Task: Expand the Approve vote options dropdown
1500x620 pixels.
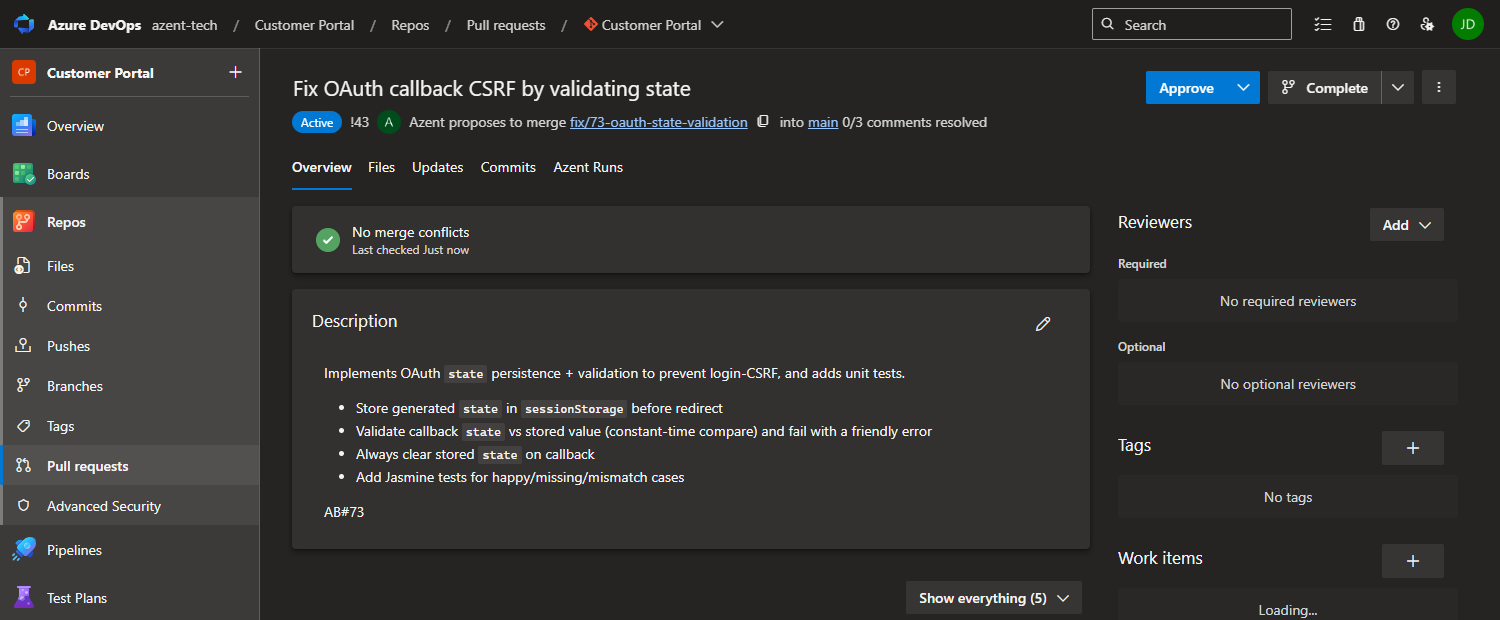Action: (x=1243, y=88)
